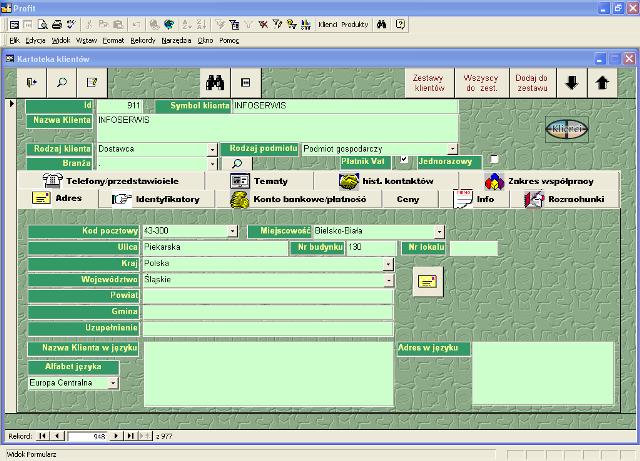Screen dimensions: 640x461
Task: Click the cut scissors icon in main toolbar
Action: pos(88,24)
